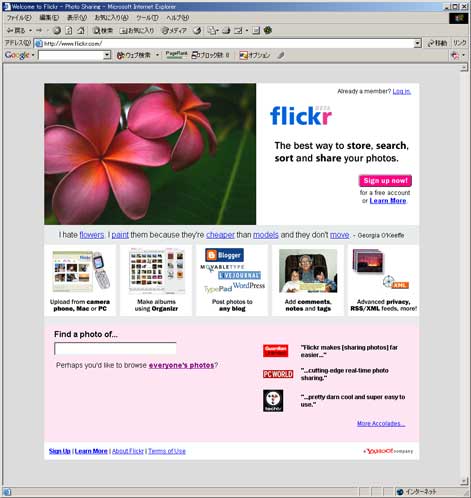
Task: Click the 移動 go button
Action: [x=437, y=43]
